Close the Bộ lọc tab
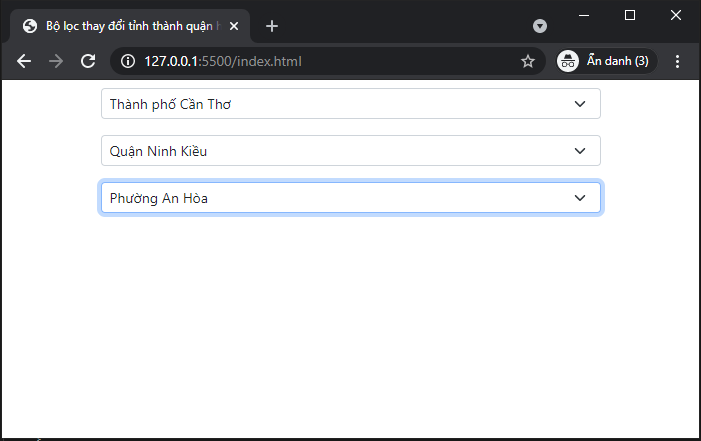Image resolution: width=701 pixels, height=441 pixels. point(234,27)
